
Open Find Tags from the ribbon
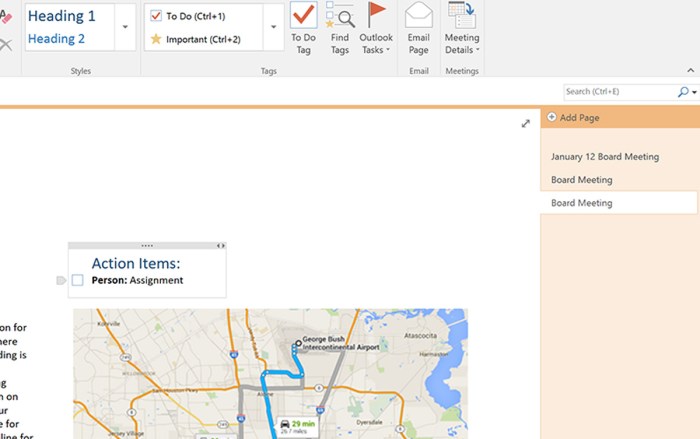pyautogui.click(x=340, y=17)
